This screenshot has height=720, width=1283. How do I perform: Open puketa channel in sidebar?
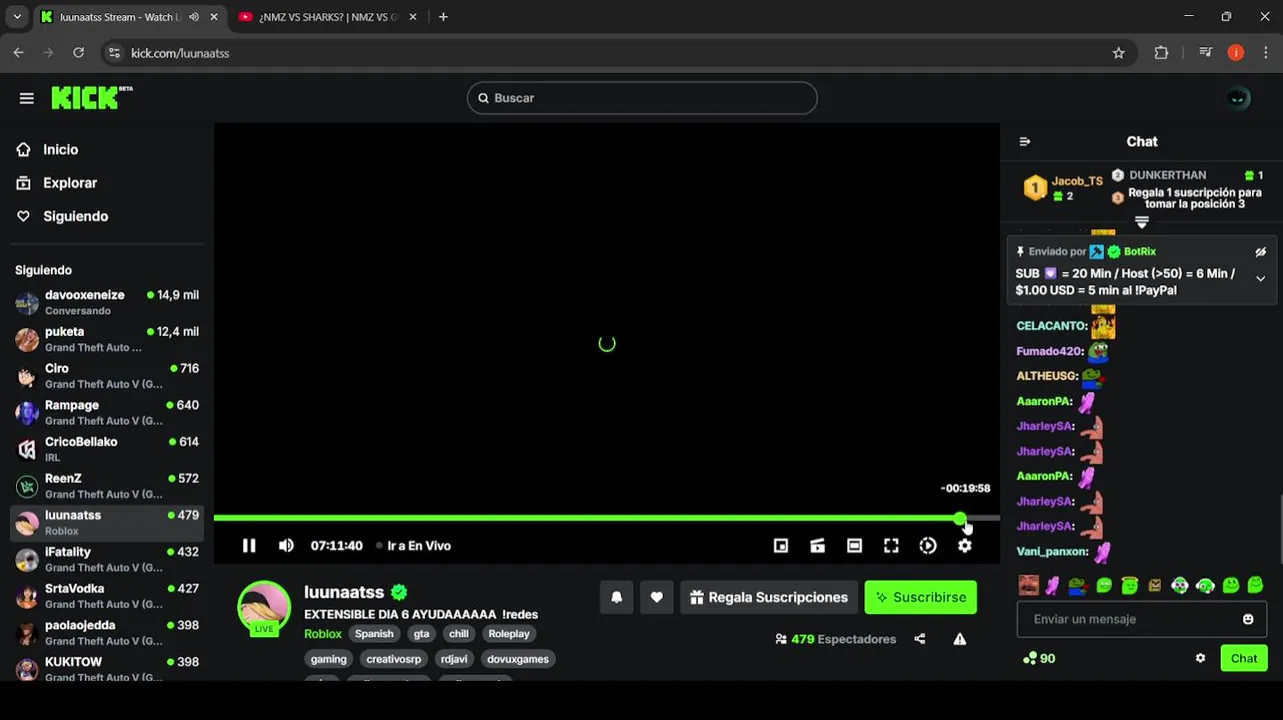pos(107,339)
